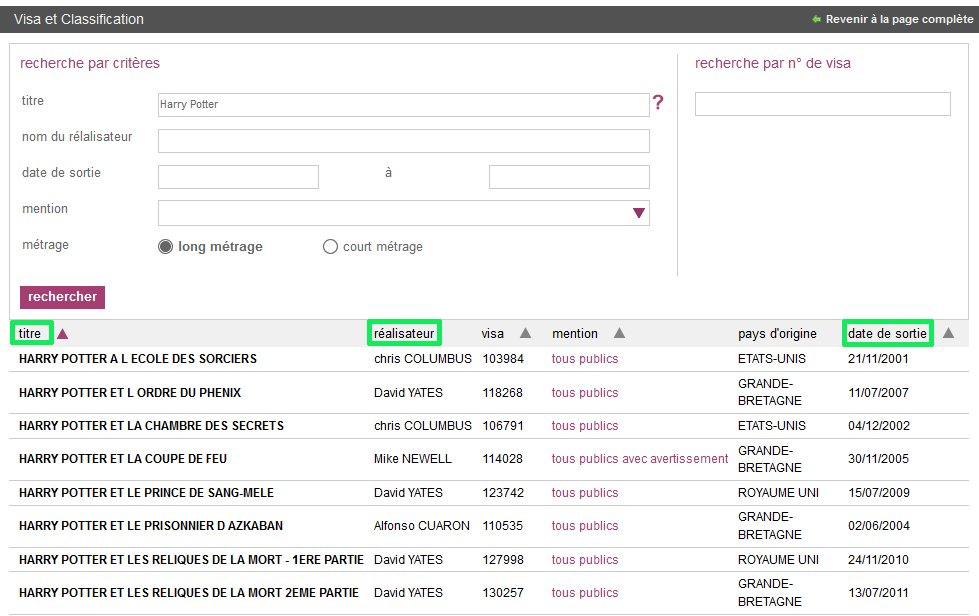Click the réalisateur column header
This screenshot has height=616, width=979.
[404, 333]
